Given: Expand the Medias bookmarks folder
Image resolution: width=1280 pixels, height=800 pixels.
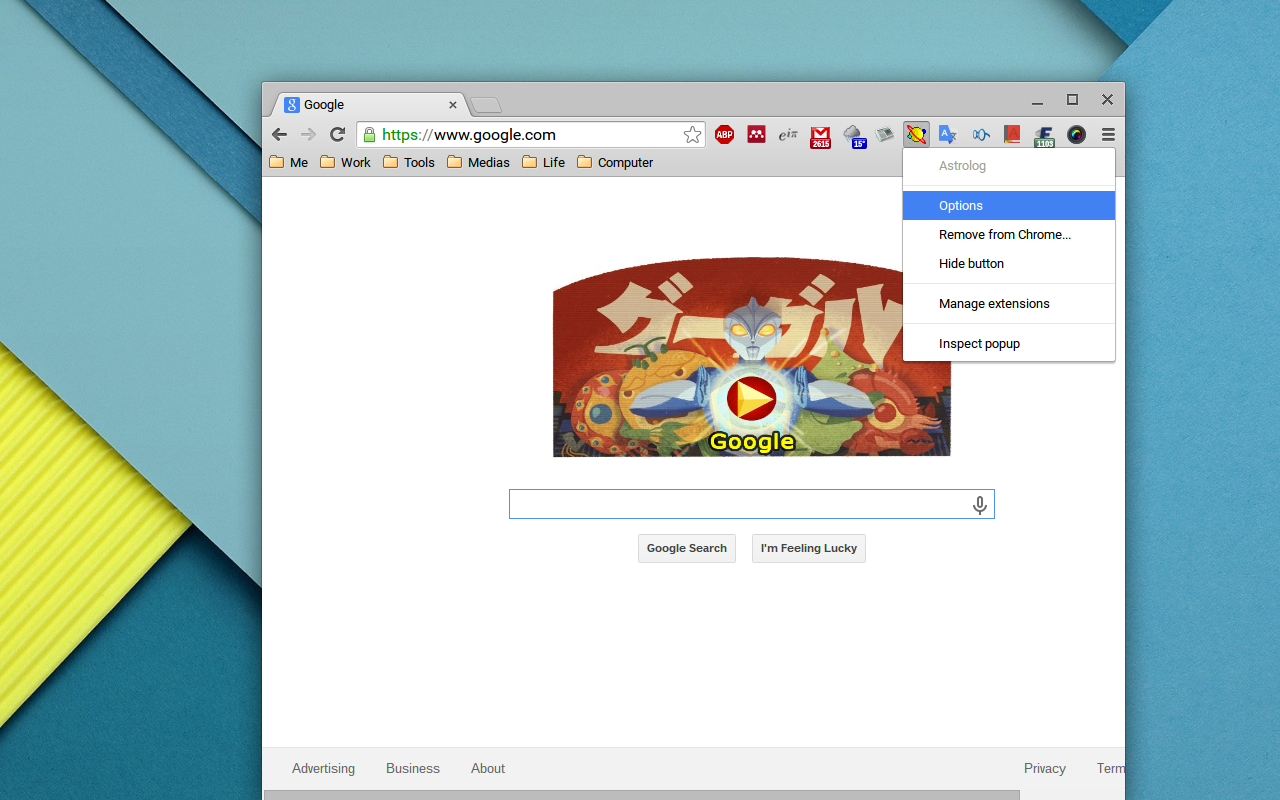Looking at the screenshot, I should pos(478,162).
